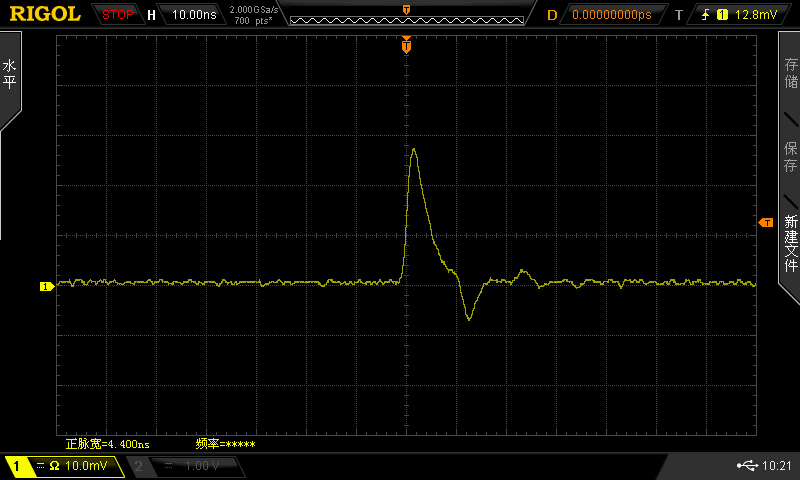Click the 12.8mV trigger level readout
Screen dimensions: 800x480
pos(756,15)
